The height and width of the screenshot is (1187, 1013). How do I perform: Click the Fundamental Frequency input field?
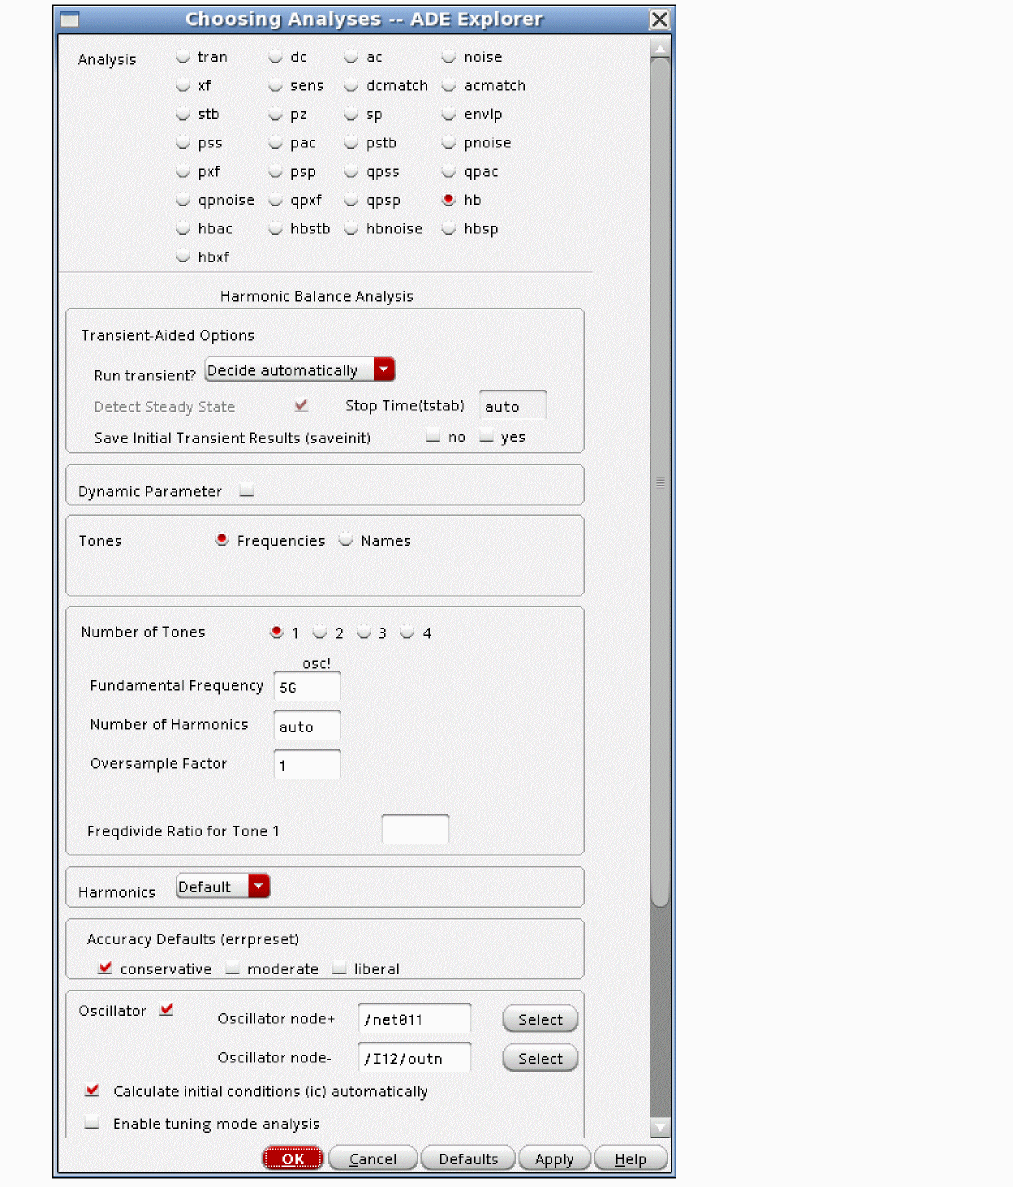[307, 688]
